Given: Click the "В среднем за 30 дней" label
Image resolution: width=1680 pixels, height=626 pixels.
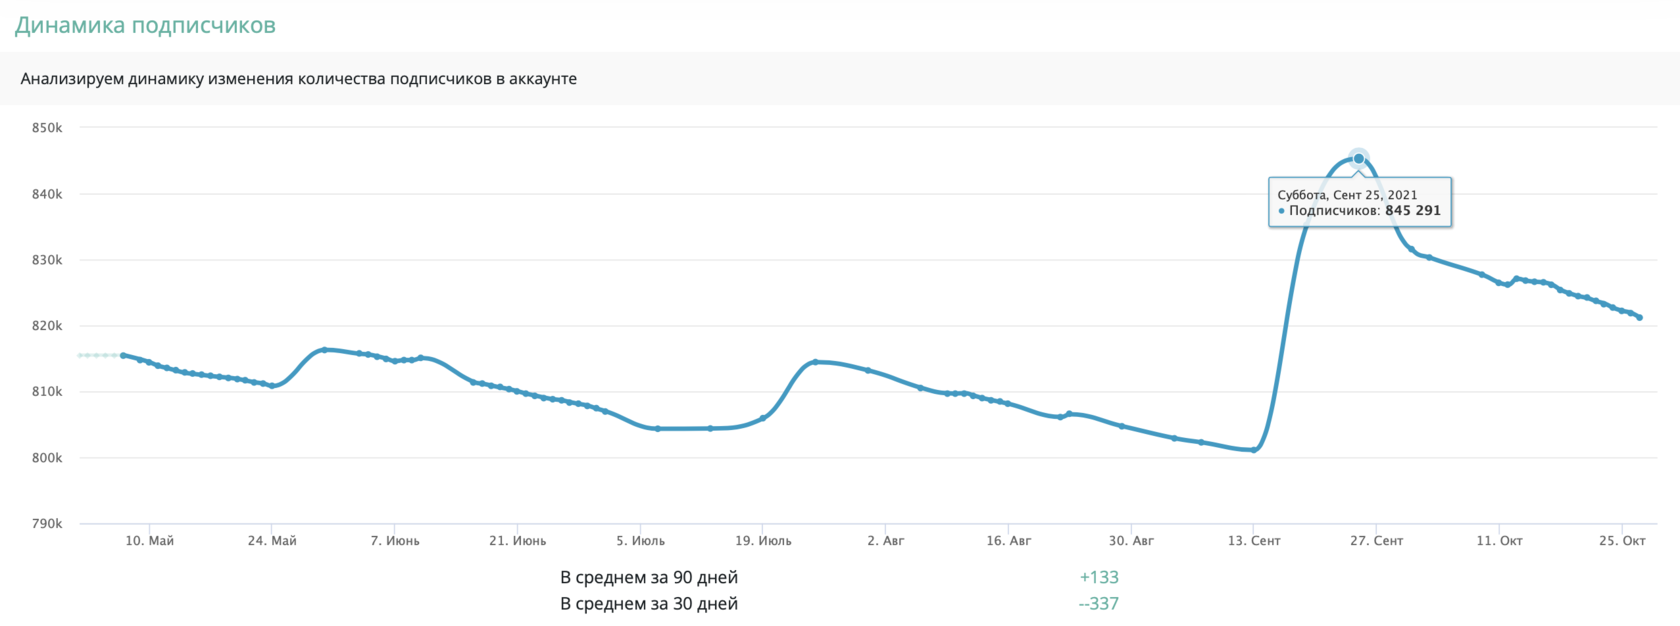Looking at the screenshot, I should point(649,604).
